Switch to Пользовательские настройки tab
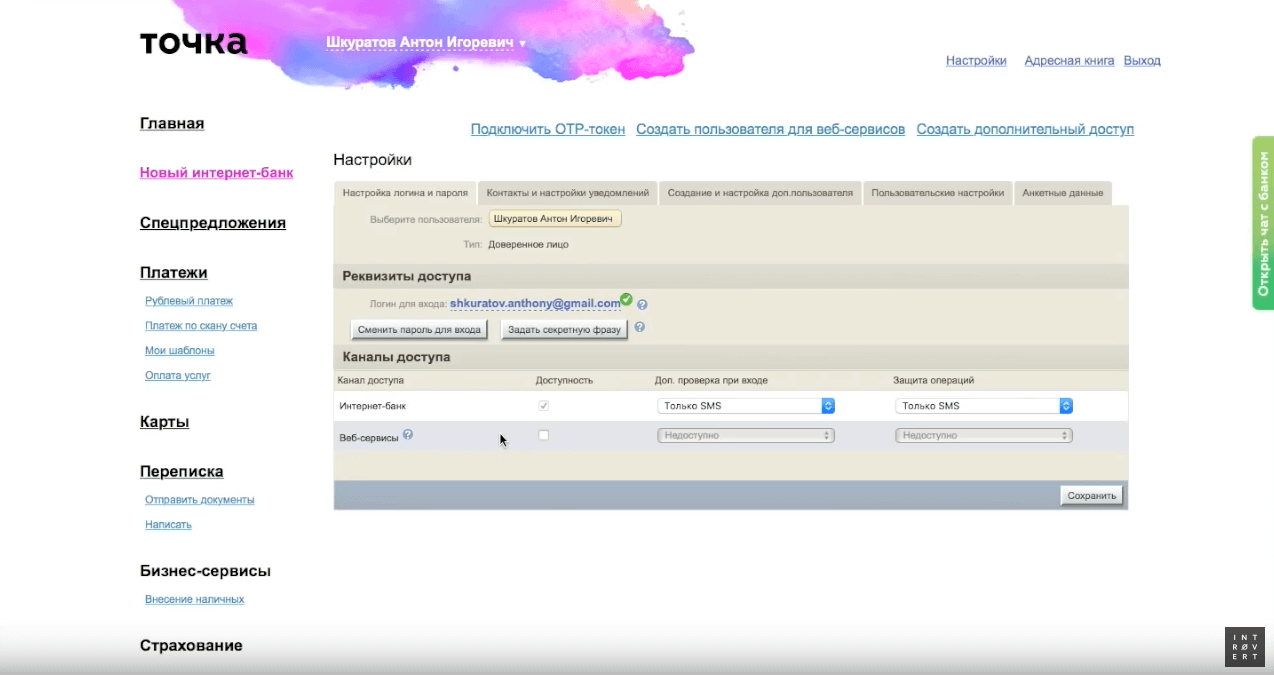The image size is (1274, 675). coord(937,193)
